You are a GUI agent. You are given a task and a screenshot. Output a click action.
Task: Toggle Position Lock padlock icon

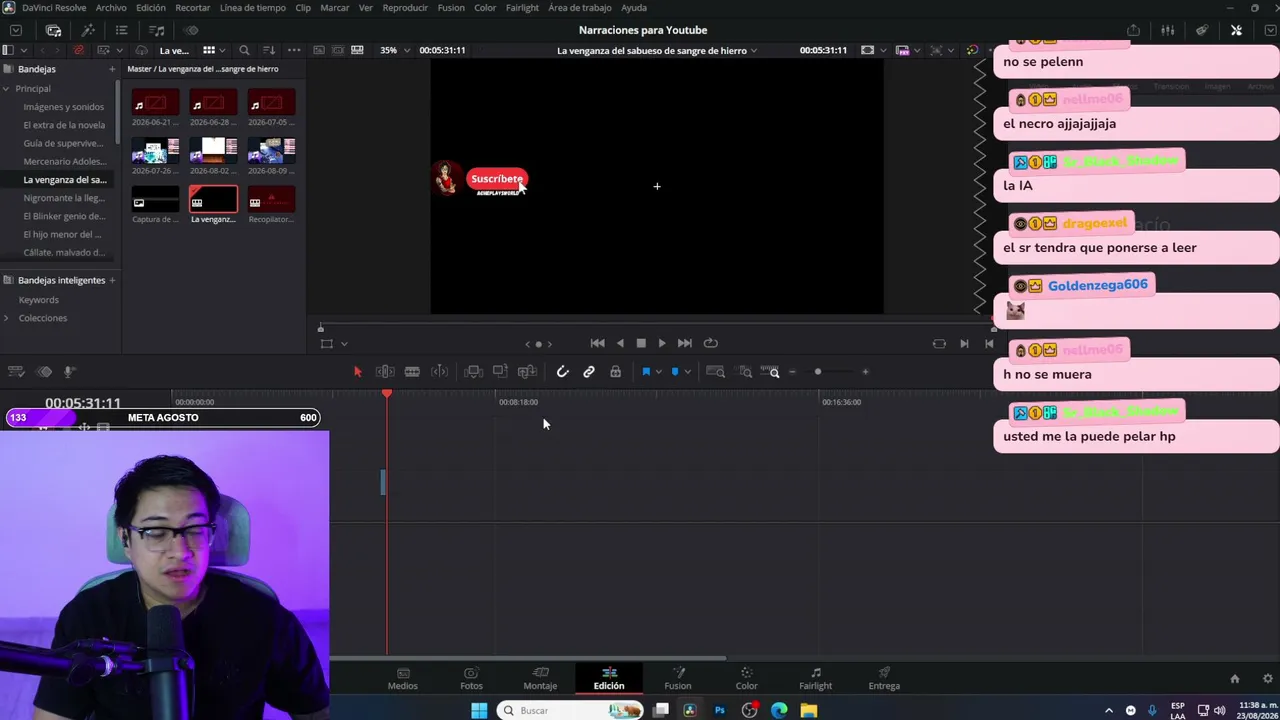click(x=615, y=372)
